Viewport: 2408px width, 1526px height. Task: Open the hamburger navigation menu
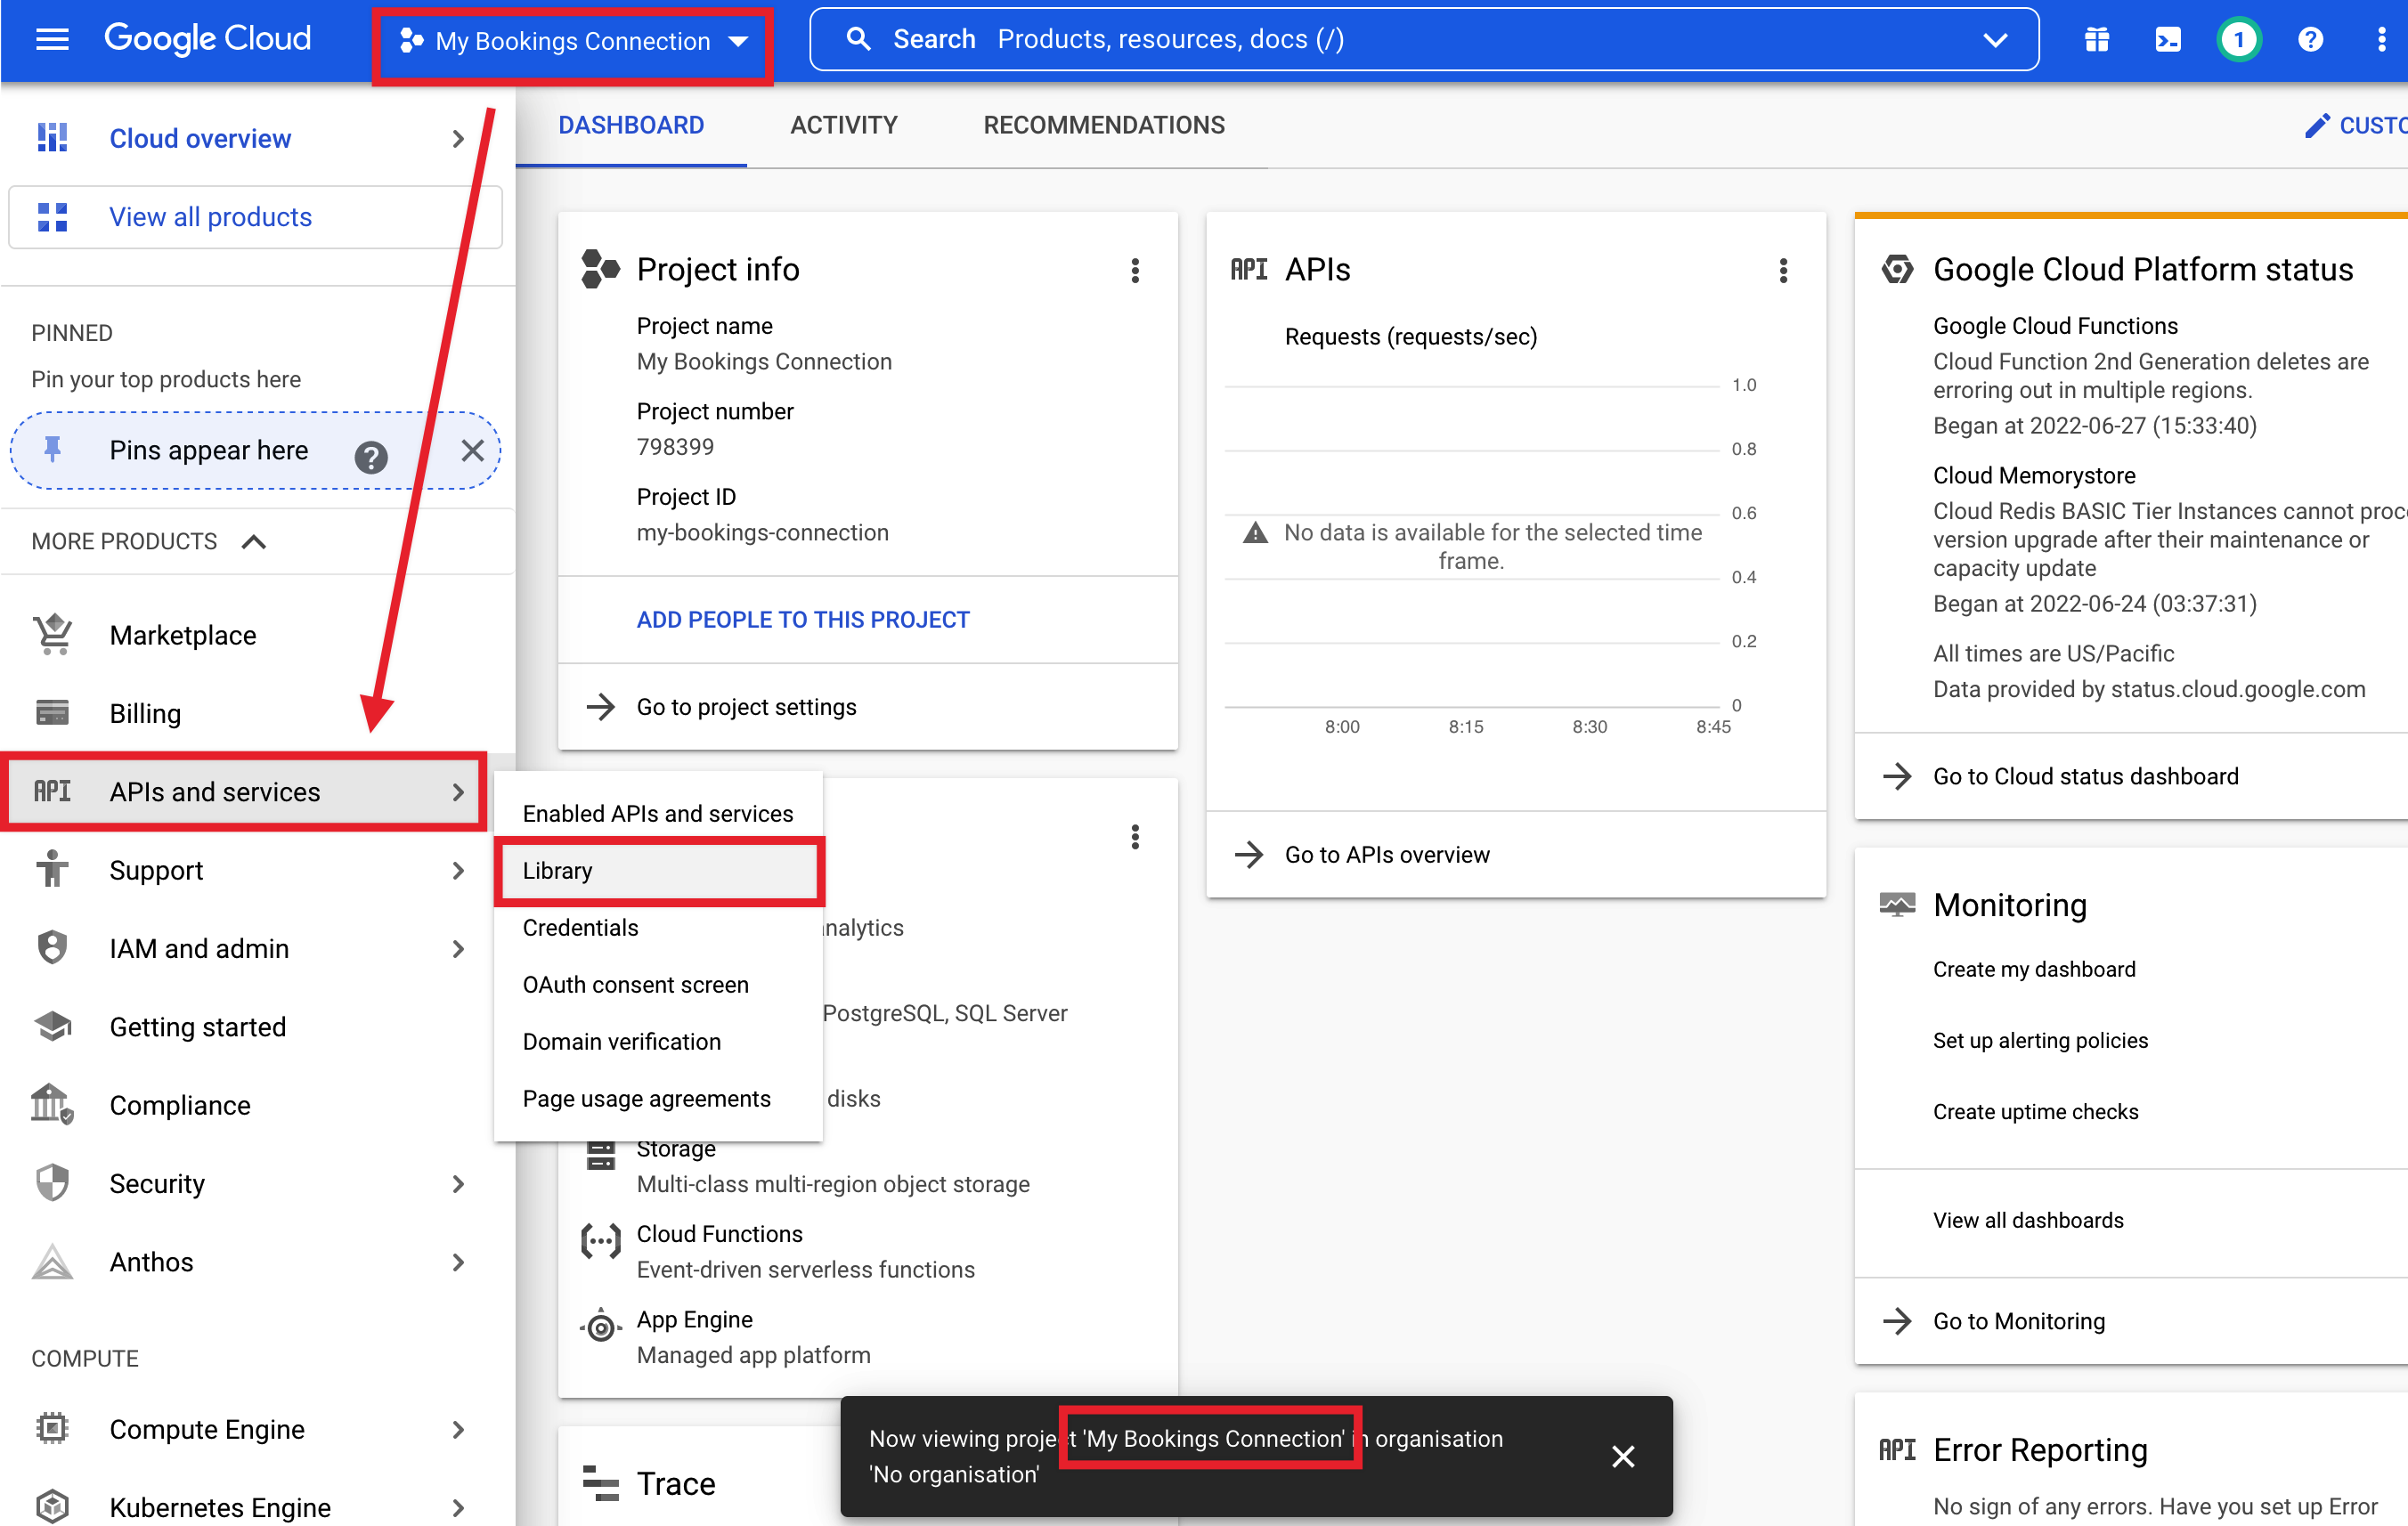[52, 40]
